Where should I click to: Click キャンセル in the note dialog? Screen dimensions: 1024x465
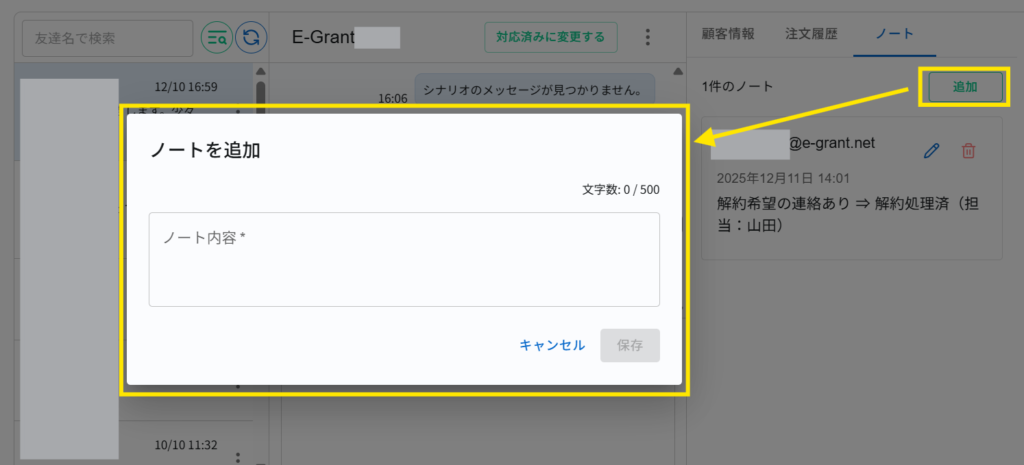[552, 345]
